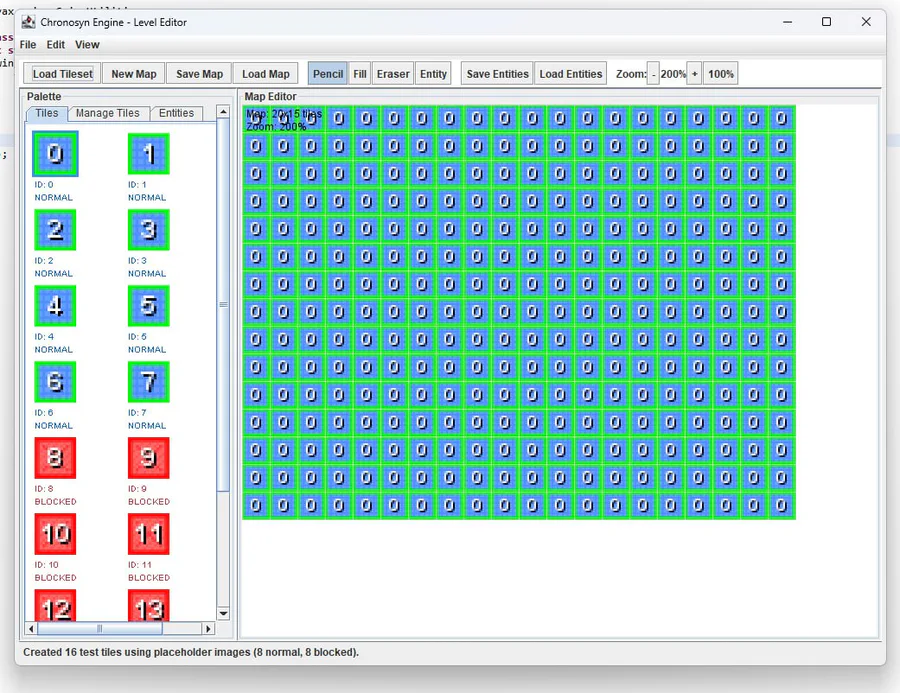Click Save Map button
Image resolution: width=900 pixels, height=693 pixels.
click(x=199, y=74)
